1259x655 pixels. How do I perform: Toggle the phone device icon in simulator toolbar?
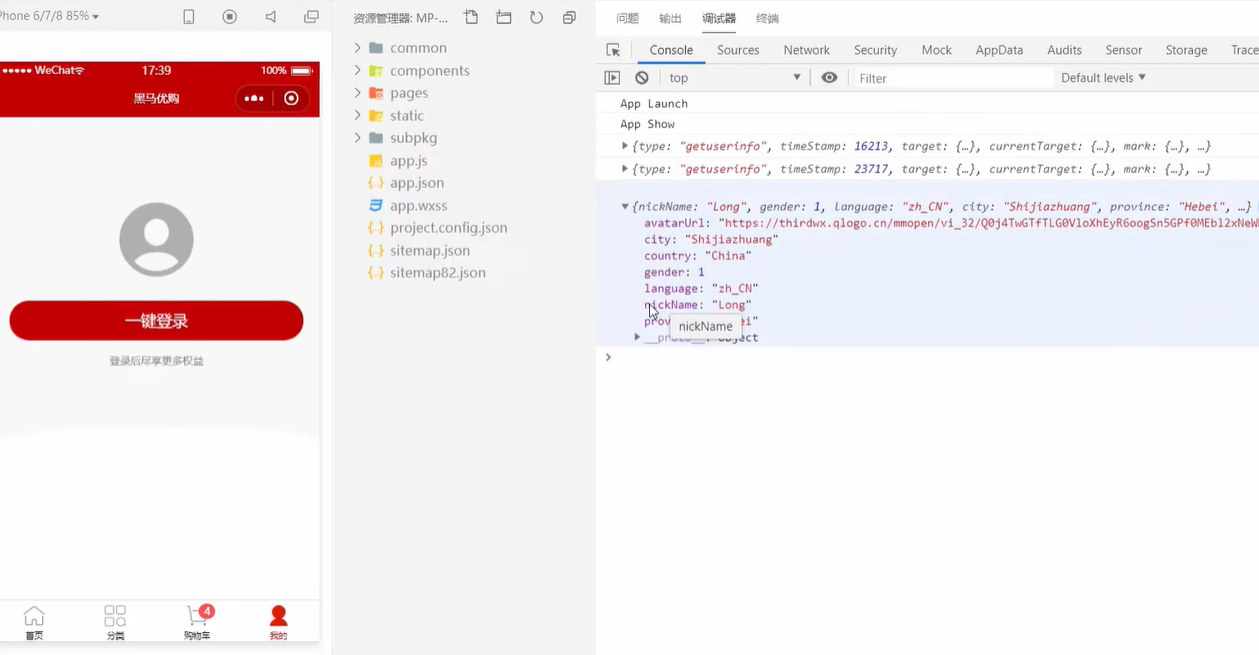pyautogui.click(x=189, y=17)
